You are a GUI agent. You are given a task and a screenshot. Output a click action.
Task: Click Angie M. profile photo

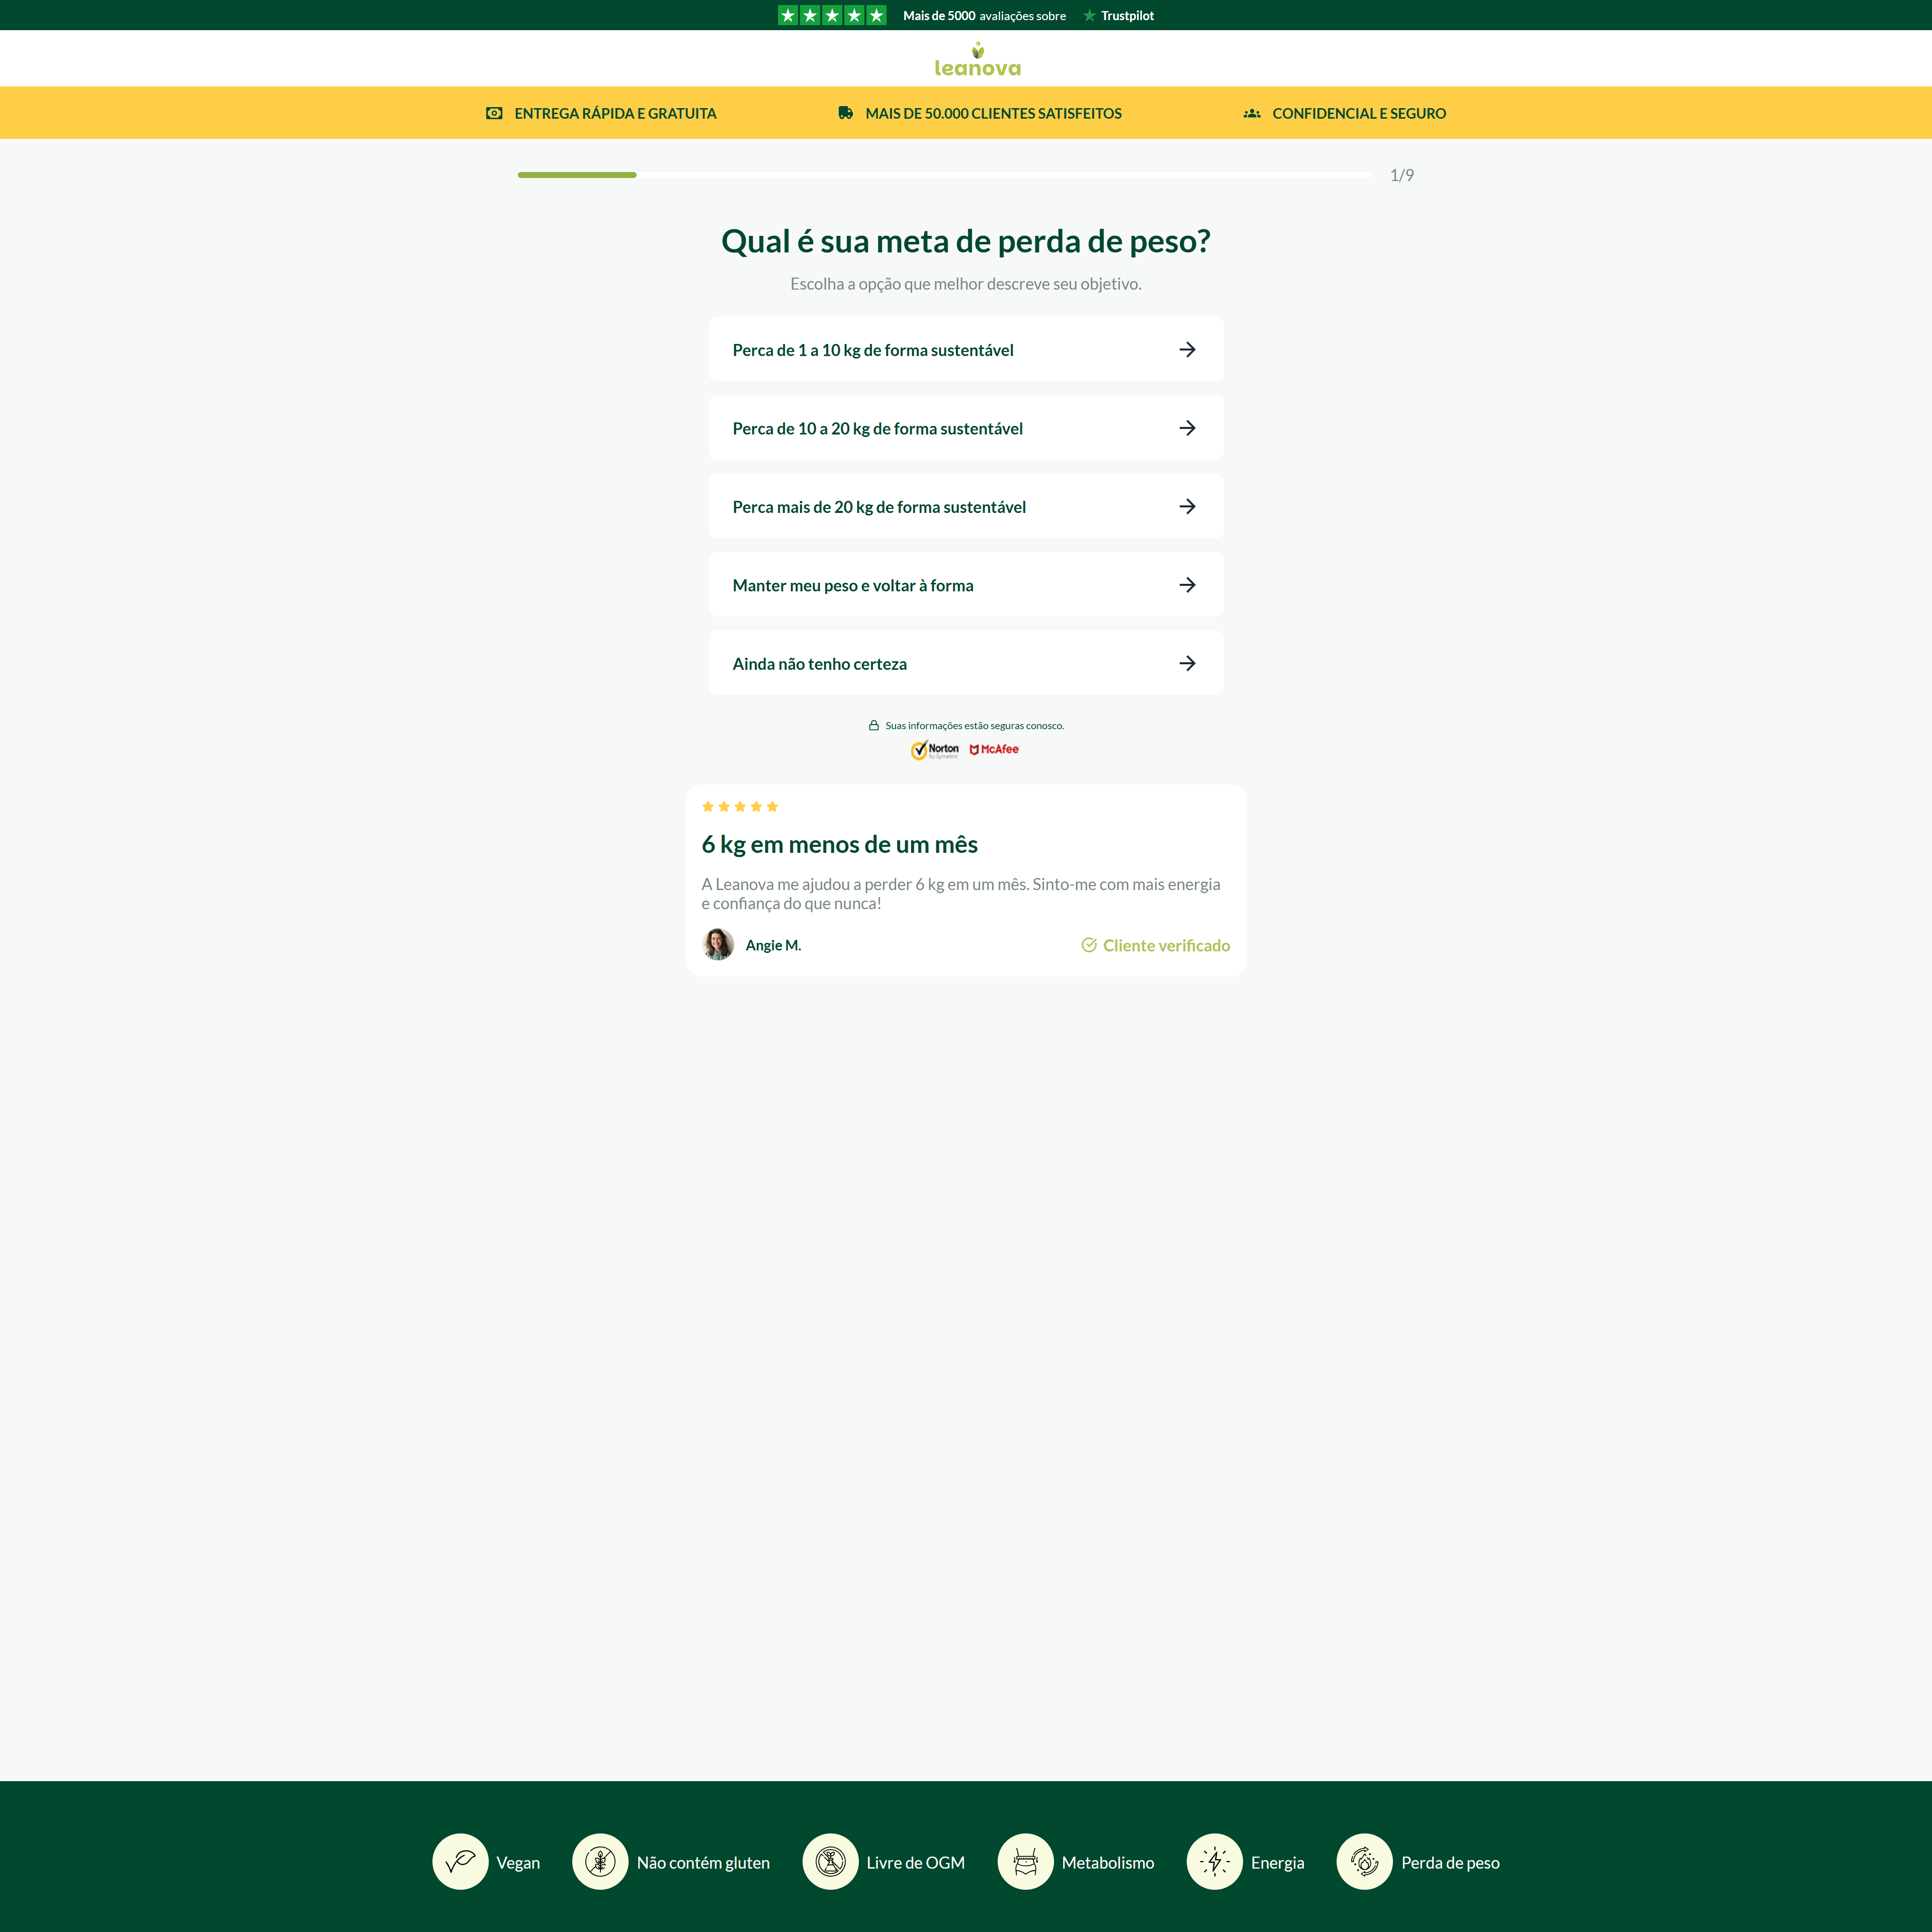pyautogui.click(x=717, y=944)
